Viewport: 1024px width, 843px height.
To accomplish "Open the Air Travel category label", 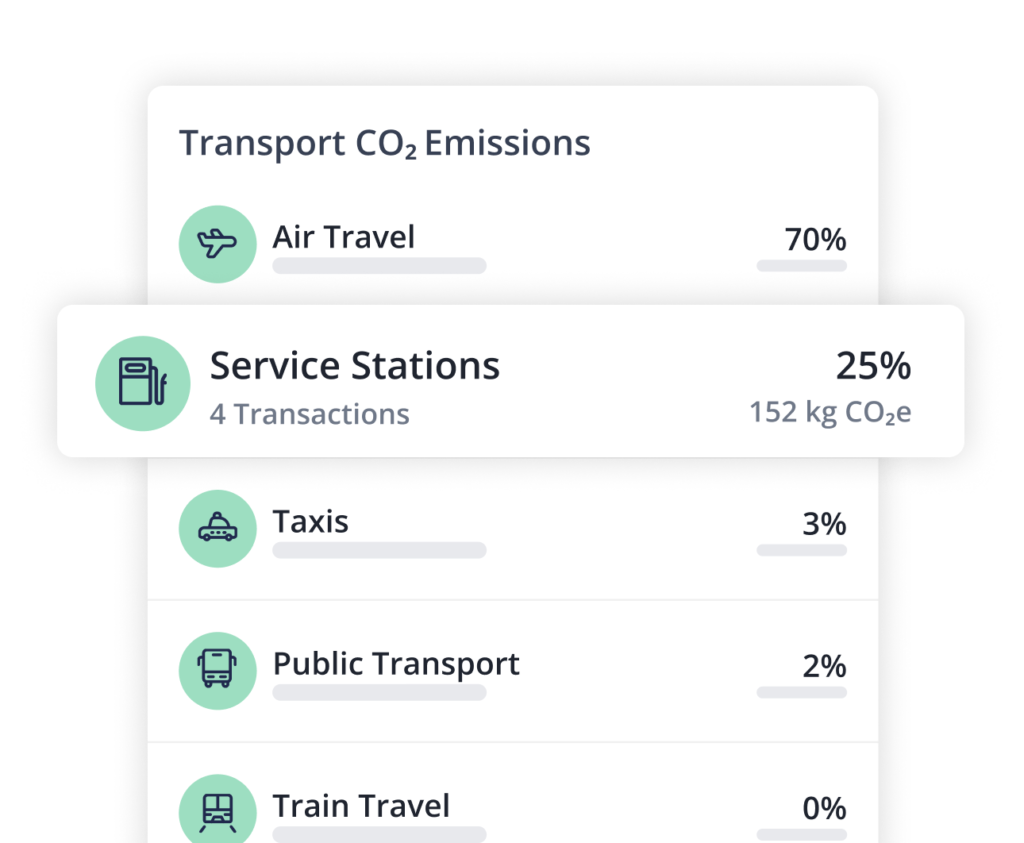I will tap(343, 238).
